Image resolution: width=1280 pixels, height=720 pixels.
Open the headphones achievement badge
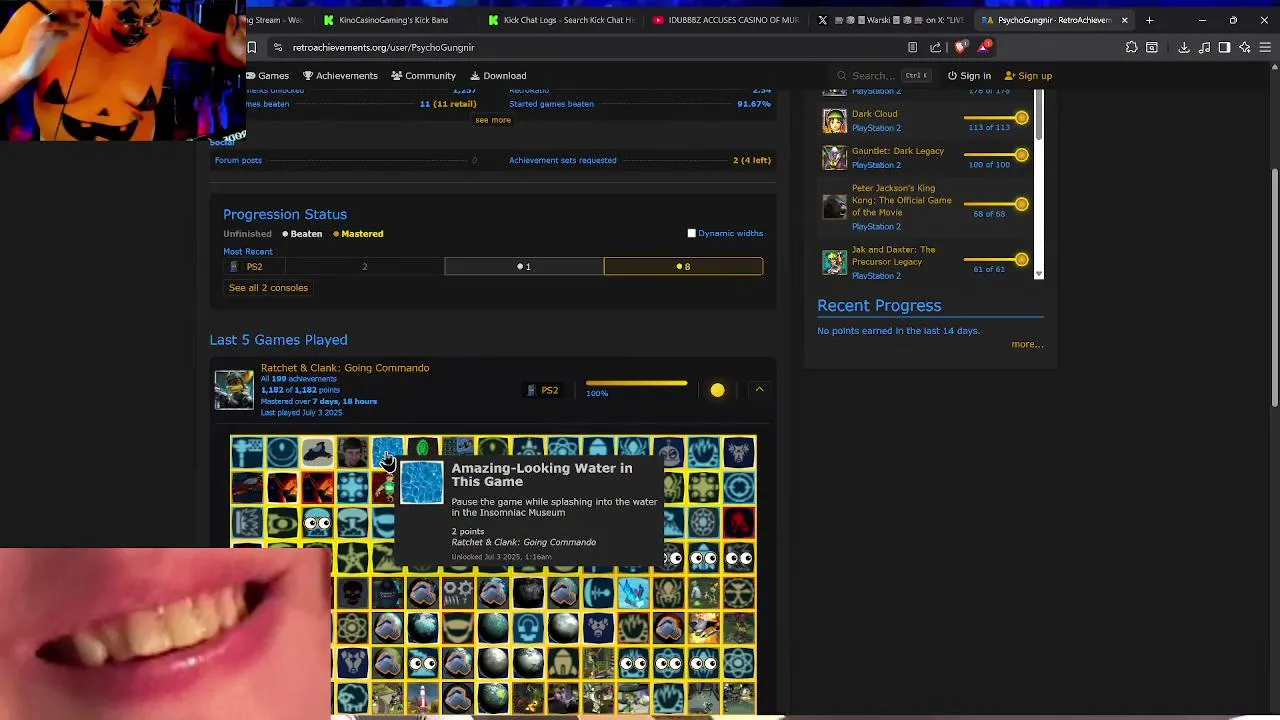pyautogui.click(x=528, y=628)
